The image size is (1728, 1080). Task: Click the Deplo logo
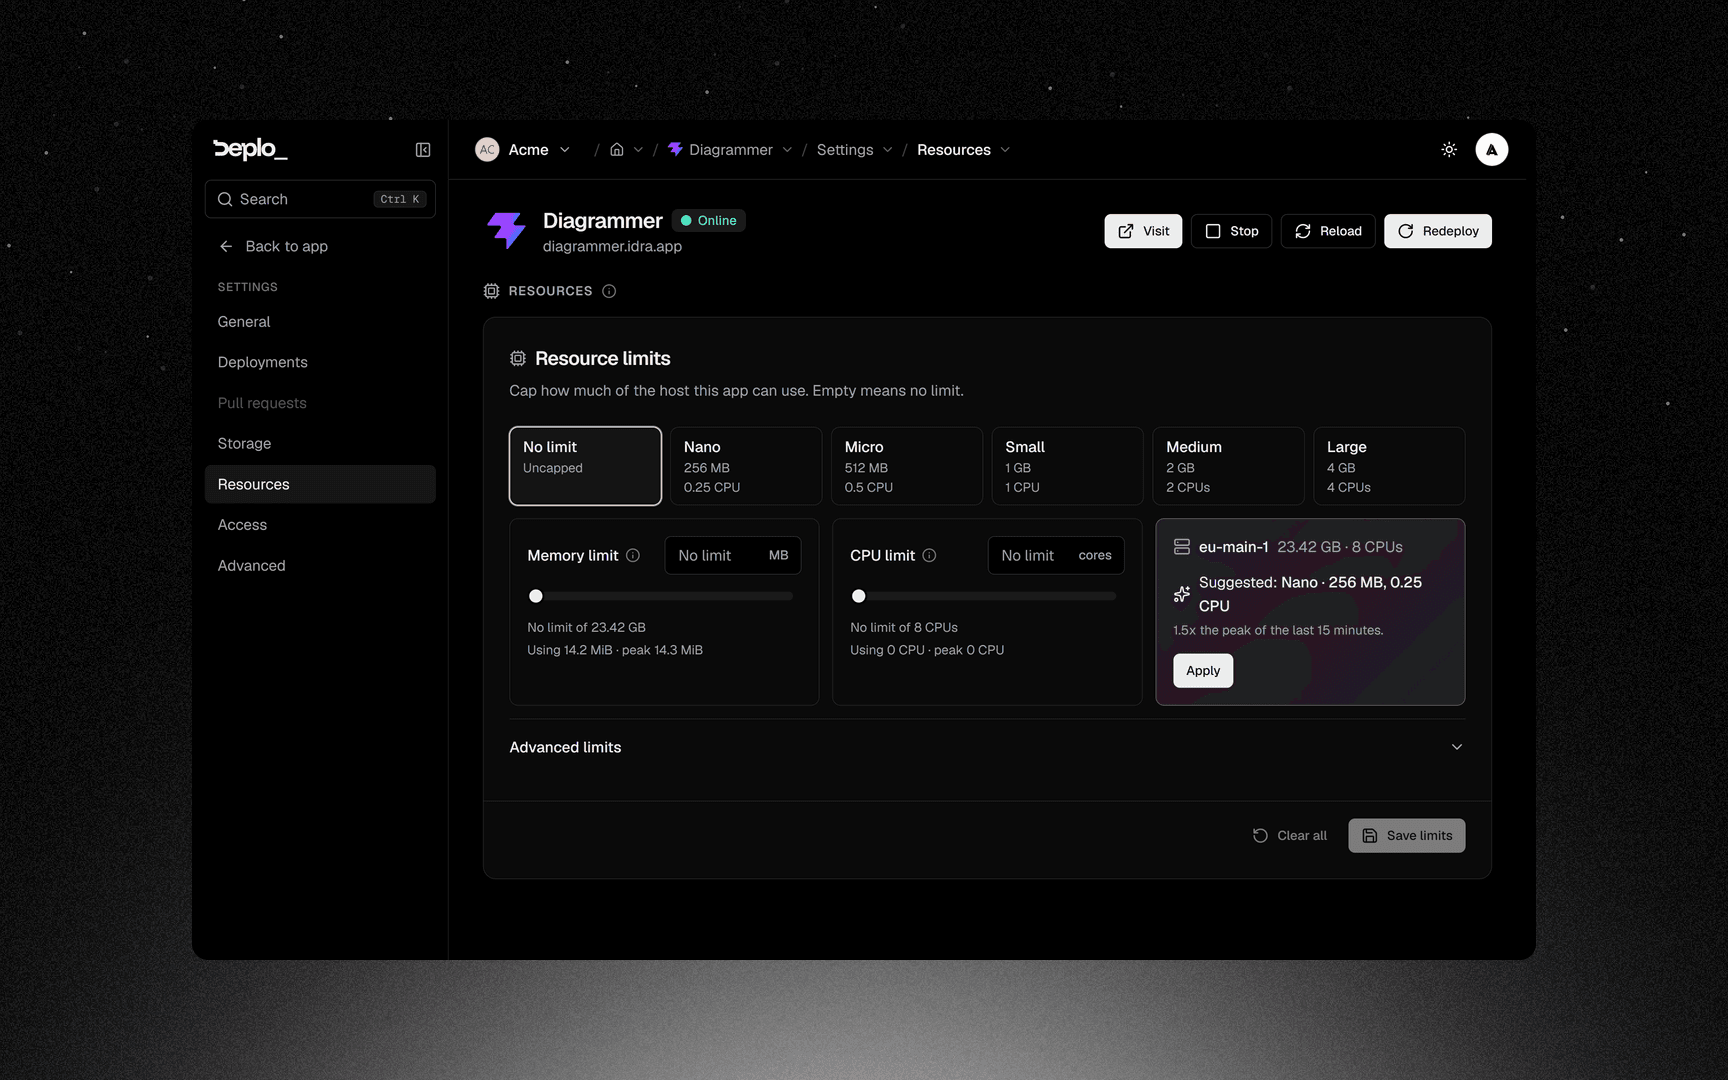[250, 149]
